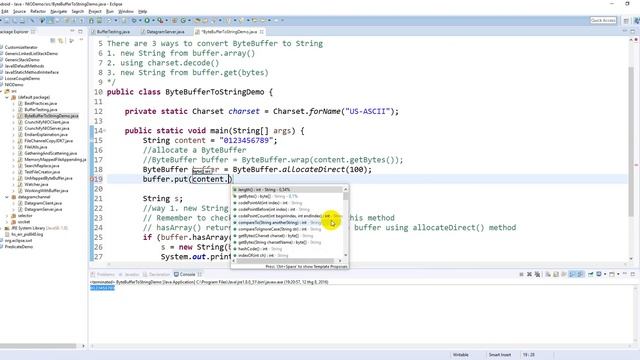This screenshot has width=640, height=360.
Task: Clear the Console output
Action: tap(548, 274)
